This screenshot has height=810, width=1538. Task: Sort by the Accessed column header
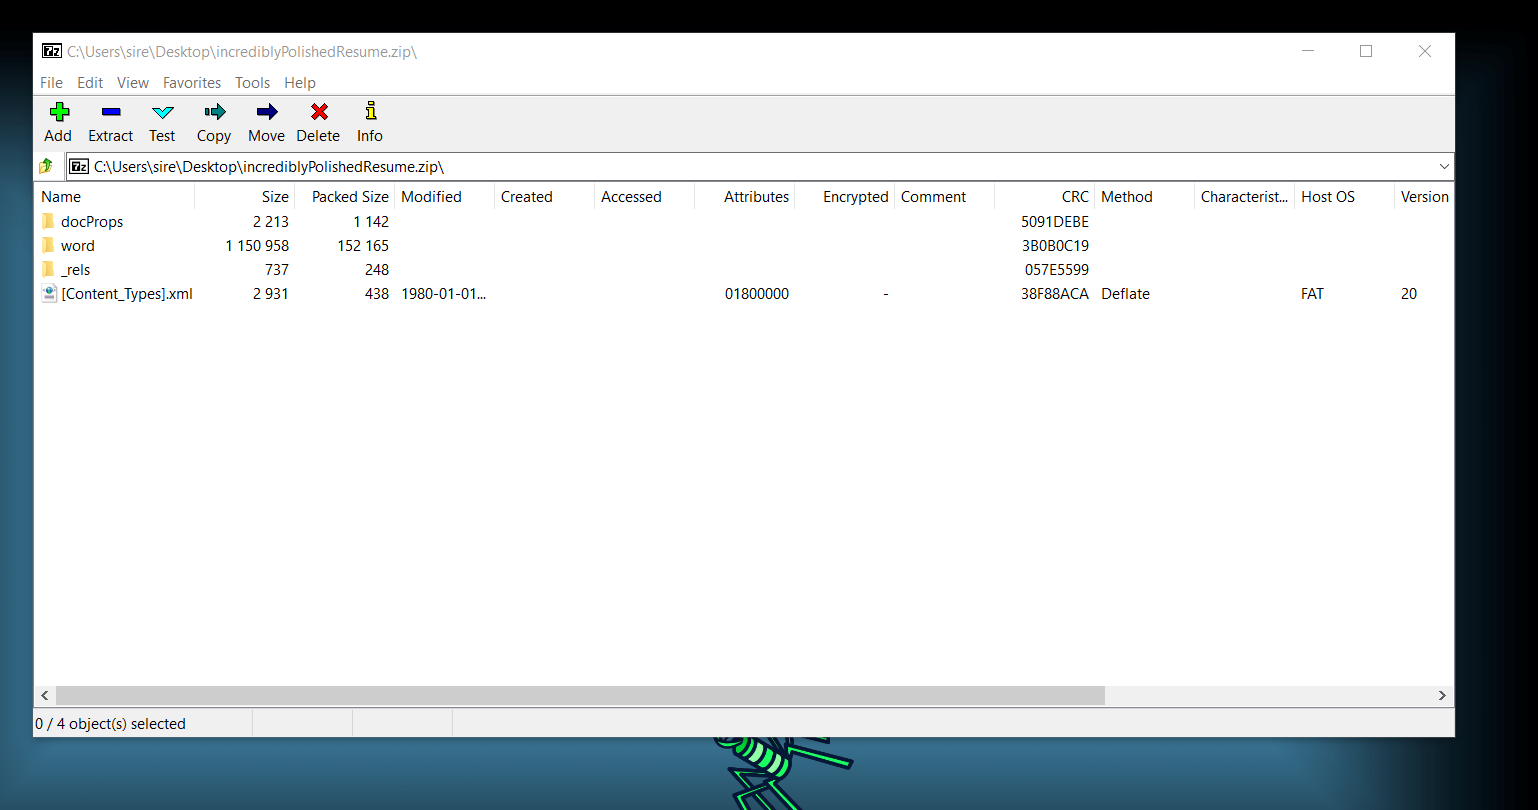[645, 197]
